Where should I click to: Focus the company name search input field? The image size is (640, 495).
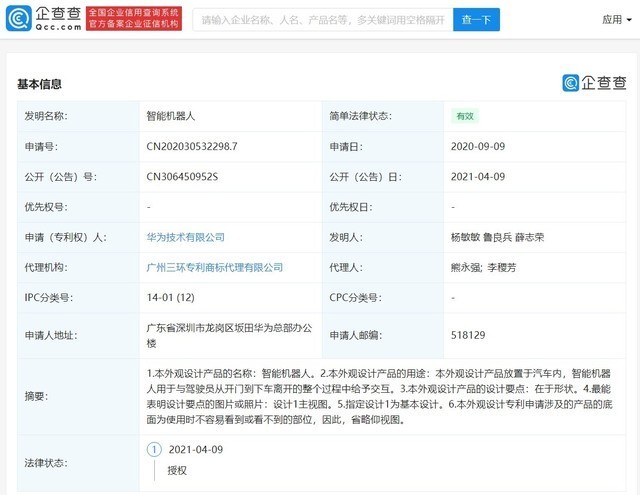[322, 20]
